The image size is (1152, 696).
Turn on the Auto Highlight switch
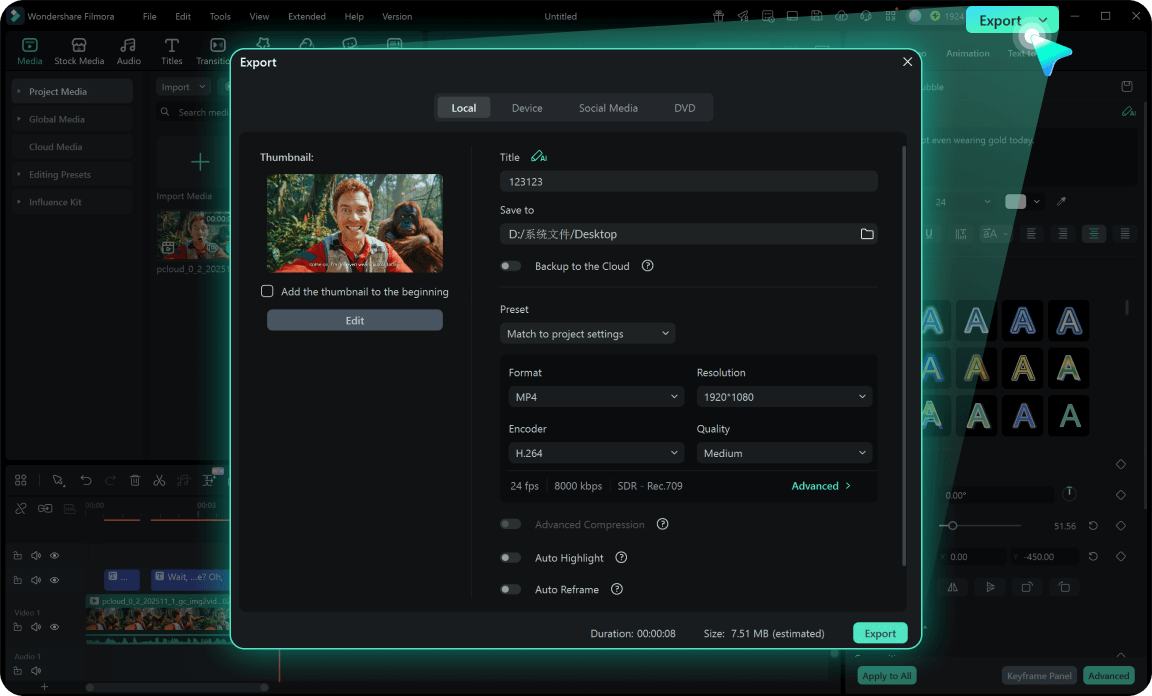510,557
